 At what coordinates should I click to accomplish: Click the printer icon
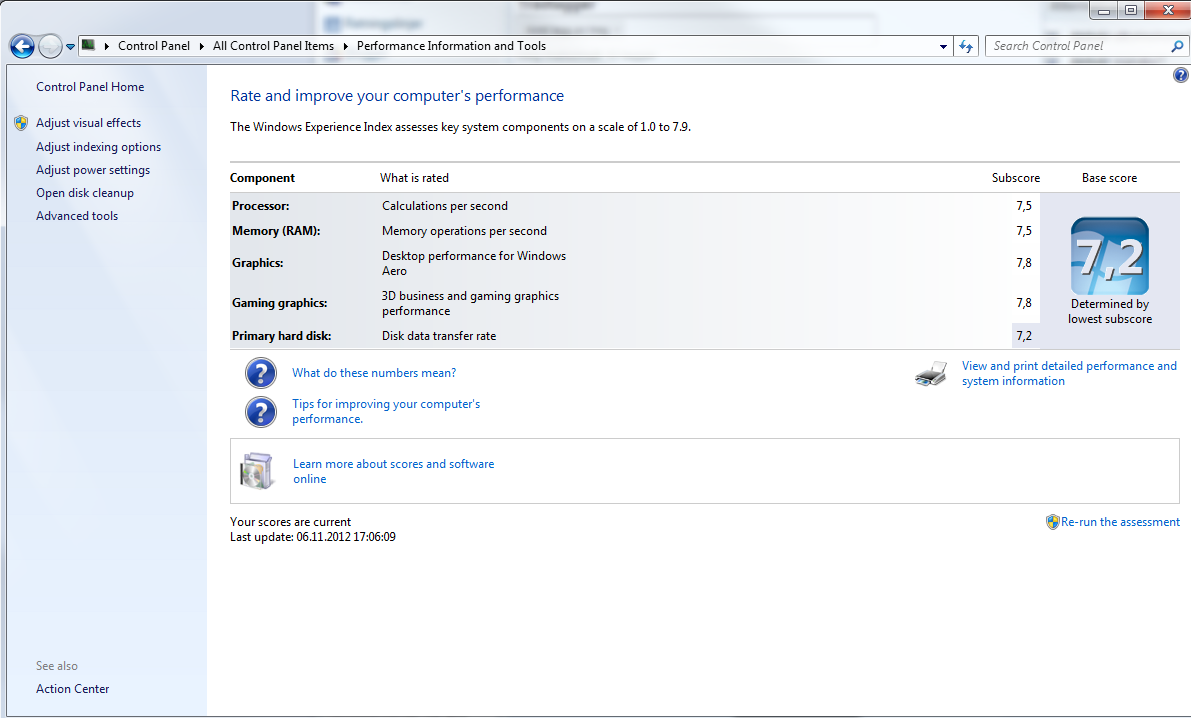coord(931,374)
